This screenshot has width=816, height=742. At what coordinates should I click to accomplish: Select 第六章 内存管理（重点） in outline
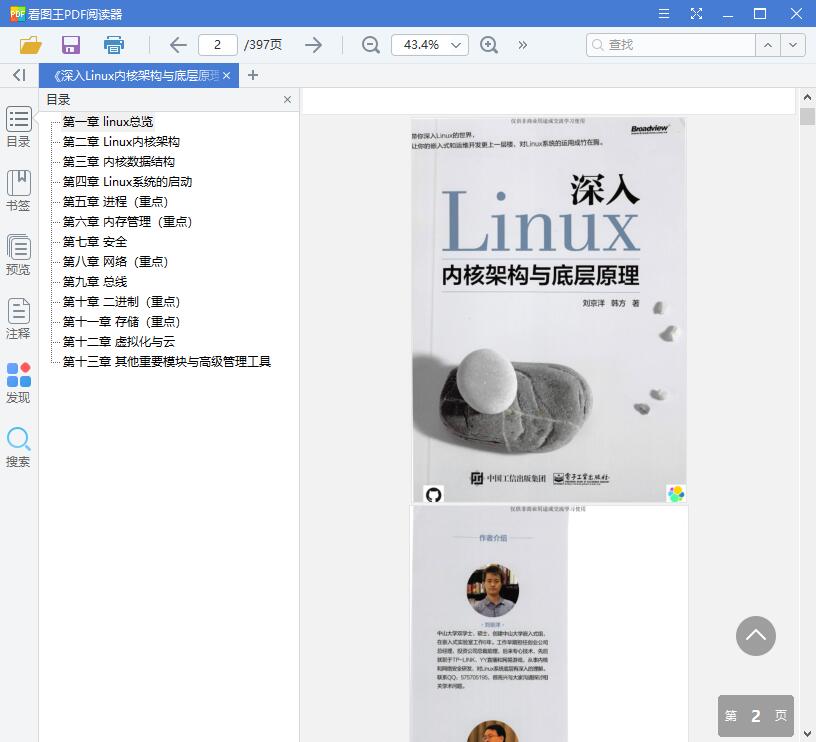[x=127, y=222]
